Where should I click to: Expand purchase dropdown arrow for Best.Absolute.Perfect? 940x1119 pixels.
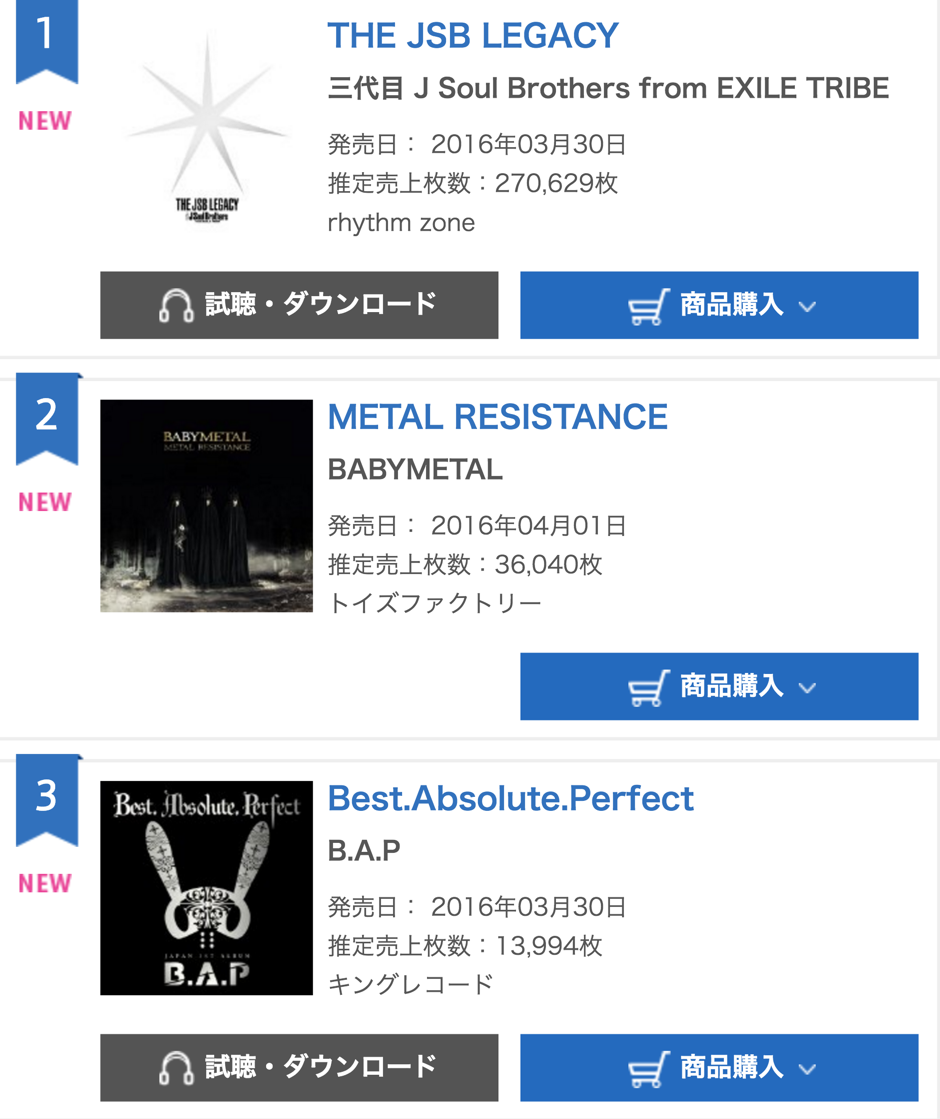pos(808,1069)
